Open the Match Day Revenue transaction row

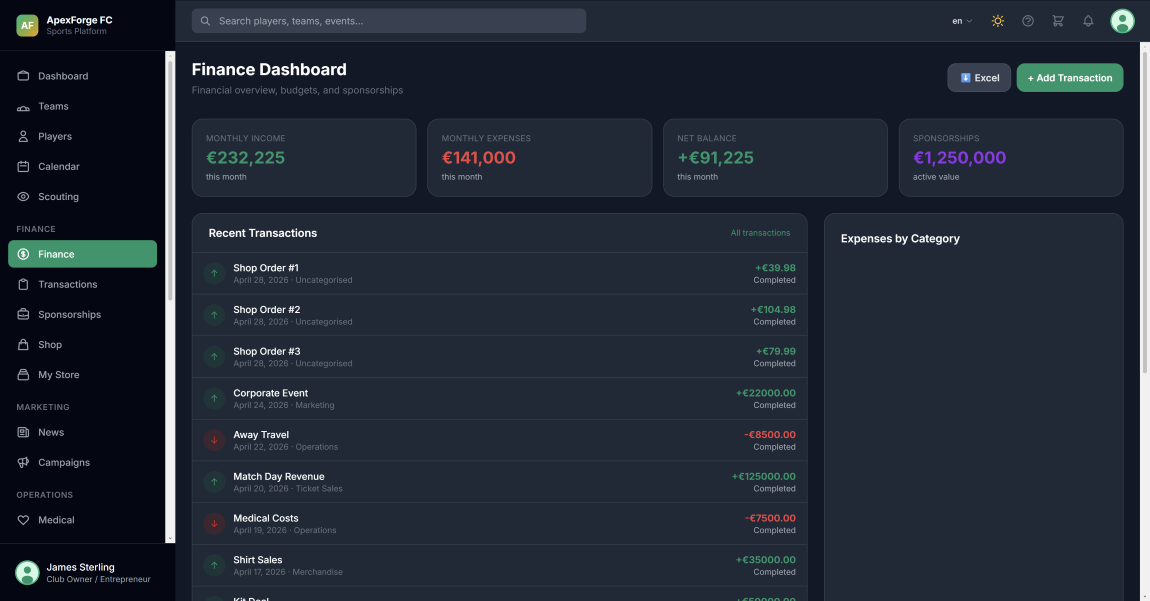pos(499,482)
